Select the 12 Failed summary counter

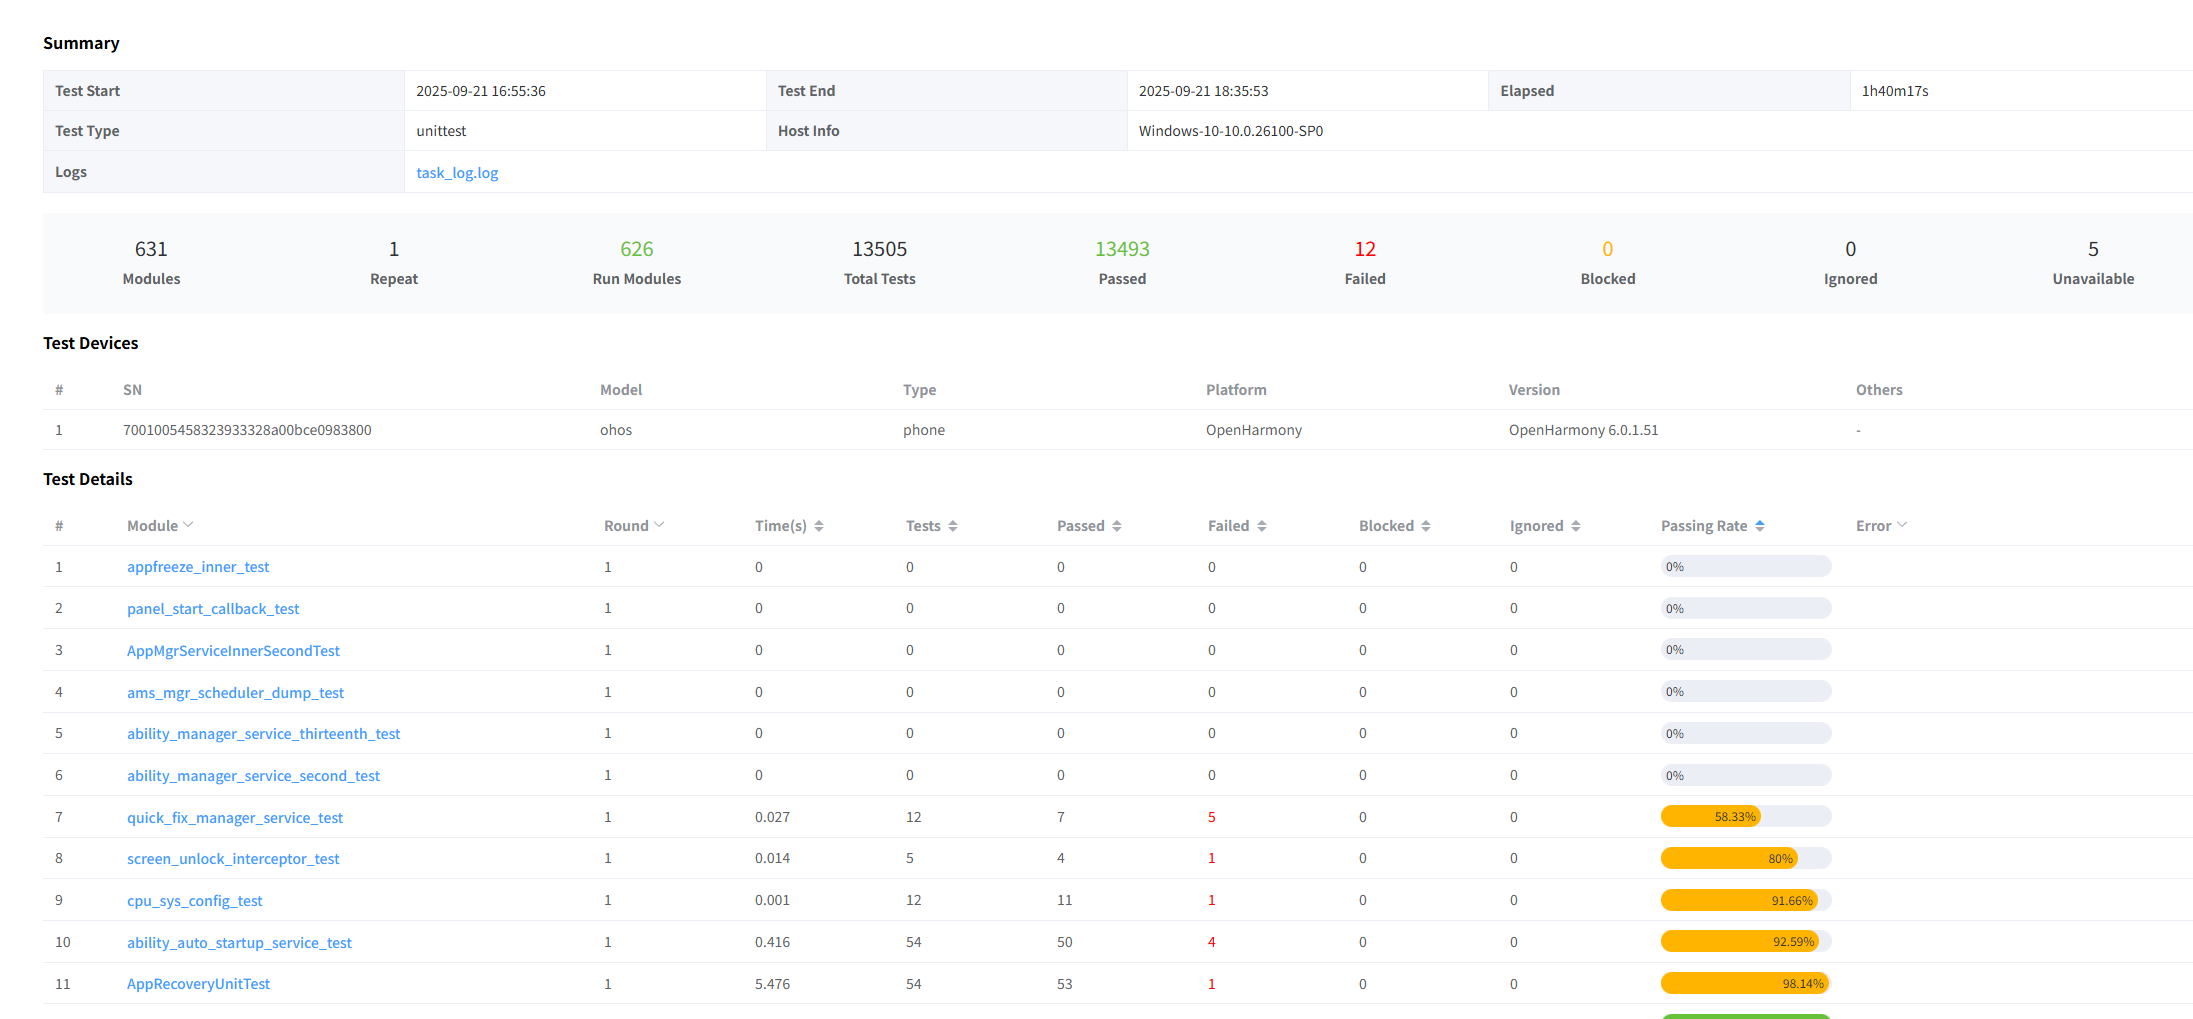pos(1365,262)
